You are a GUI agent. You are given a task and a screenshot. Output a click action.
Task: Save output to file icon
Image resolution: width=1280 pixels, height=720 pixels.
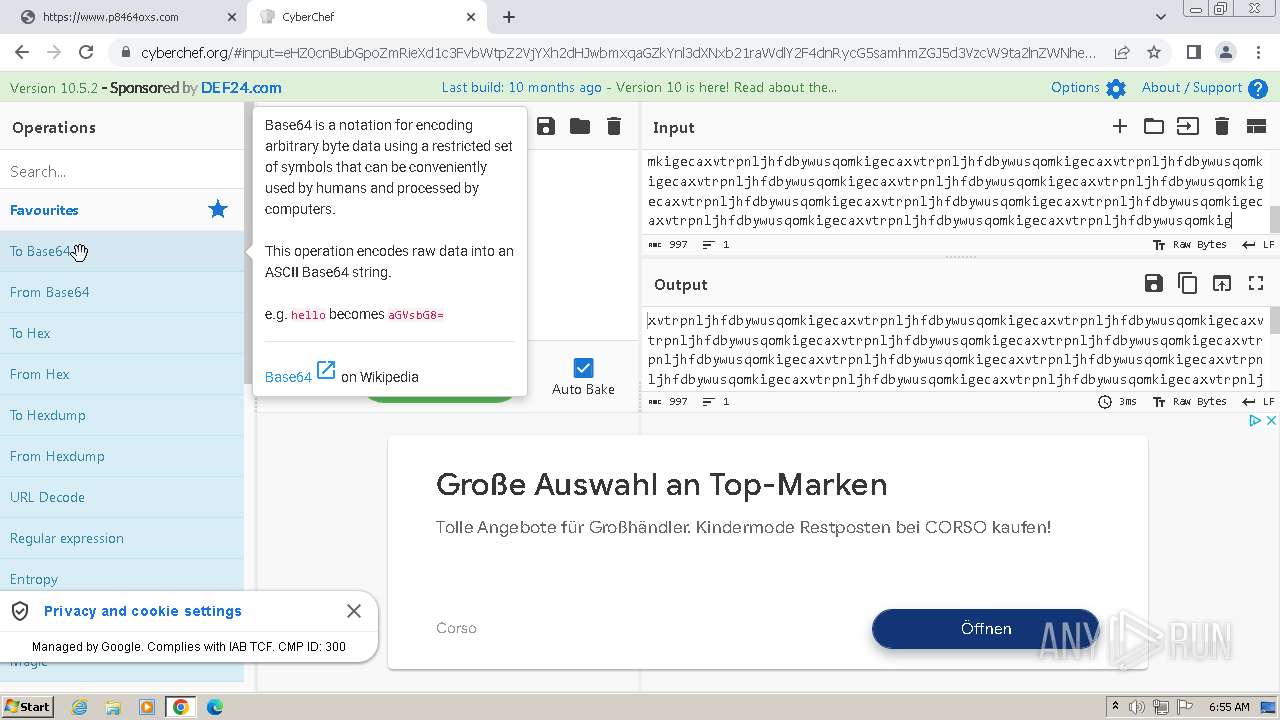pos(1154,284)
